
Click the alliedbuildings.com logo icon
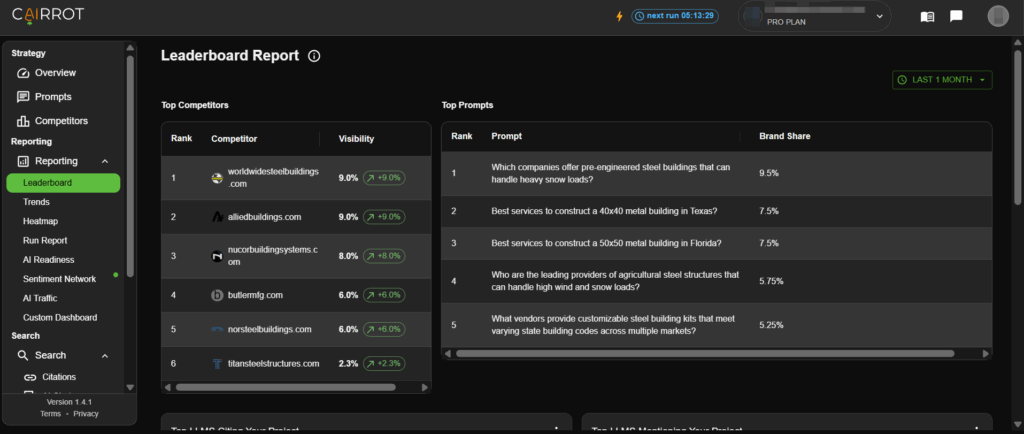point(217,217)
